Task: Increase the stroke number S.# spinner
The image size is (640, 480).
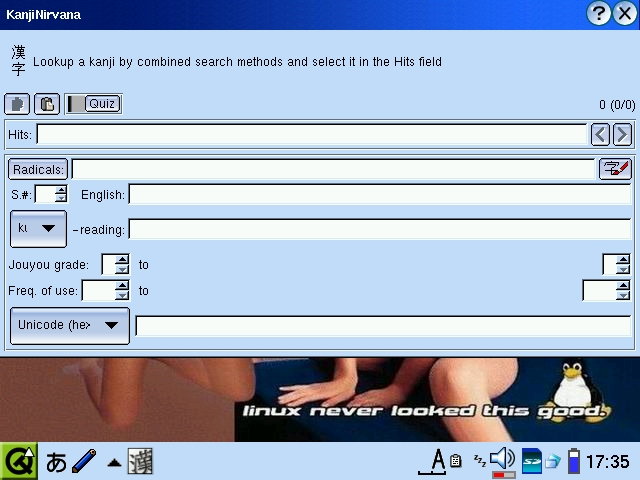Action: click(61, 189)
